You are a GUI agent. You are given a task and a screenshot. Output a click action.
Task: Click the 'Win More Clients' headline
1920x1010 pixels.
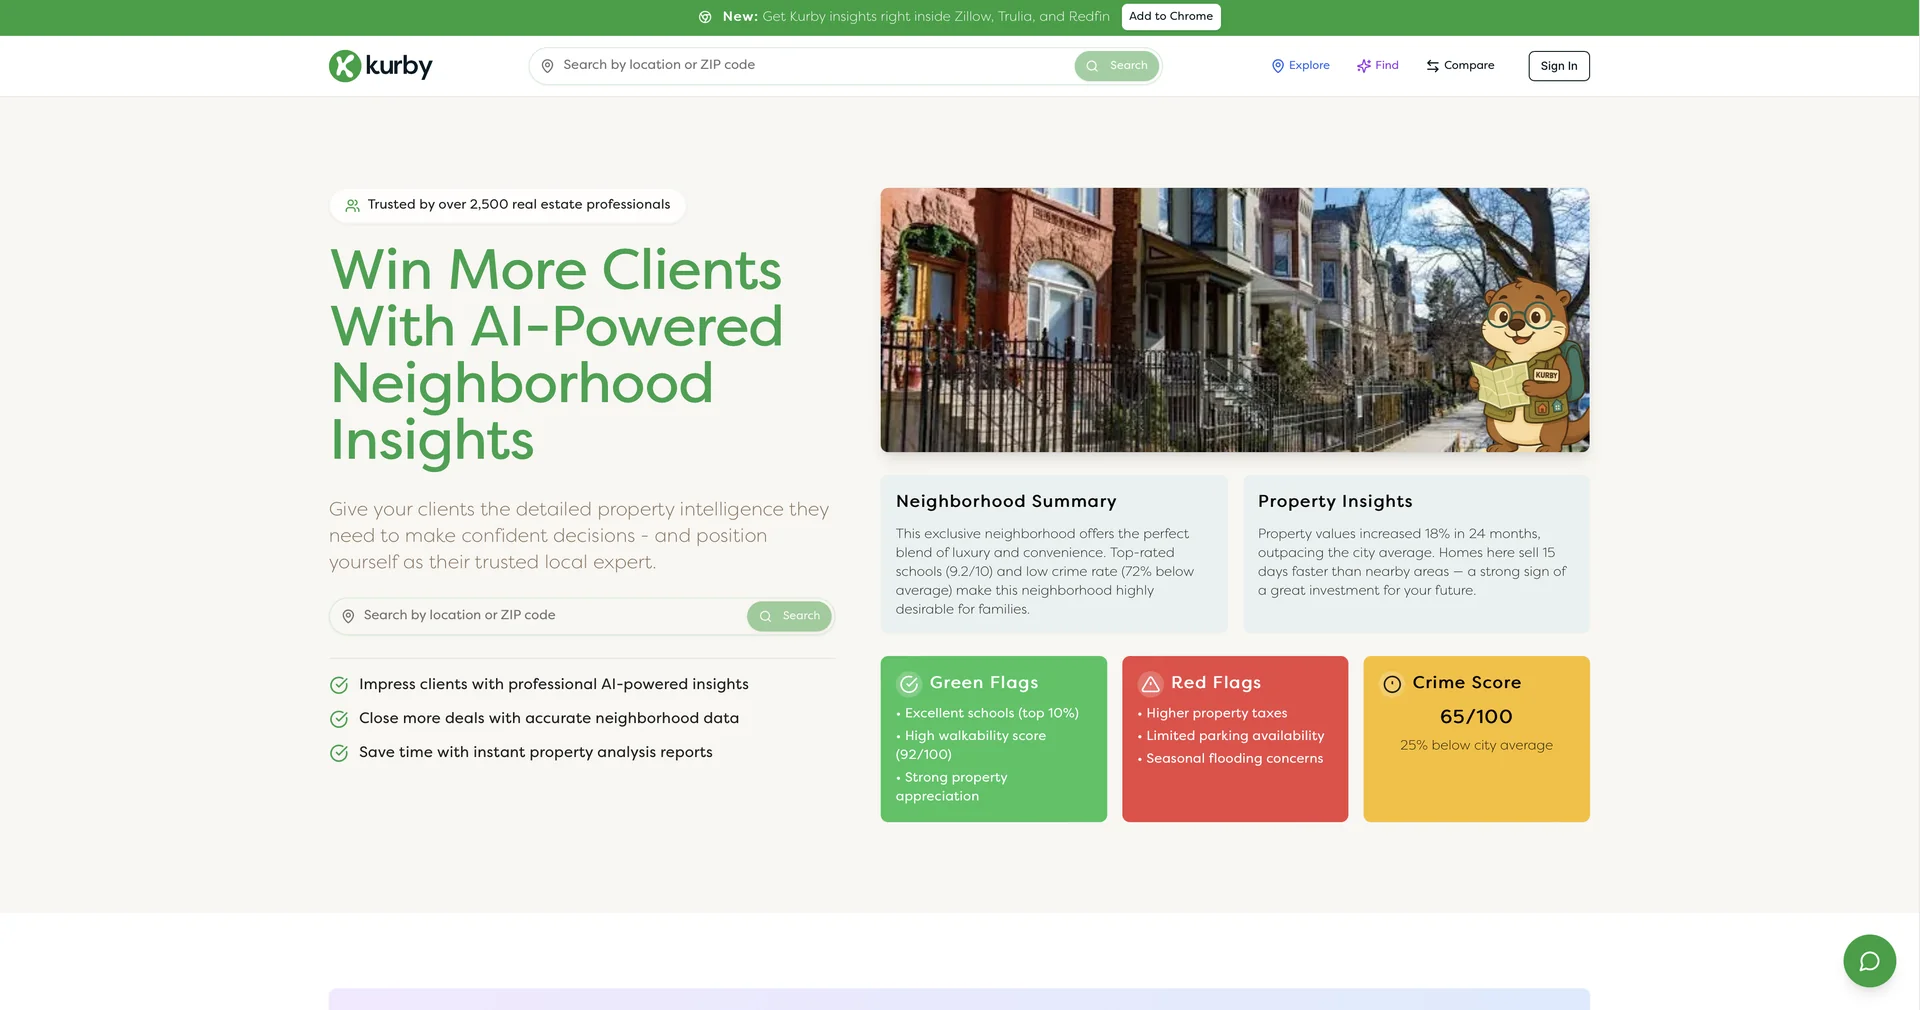coord(556,355)
